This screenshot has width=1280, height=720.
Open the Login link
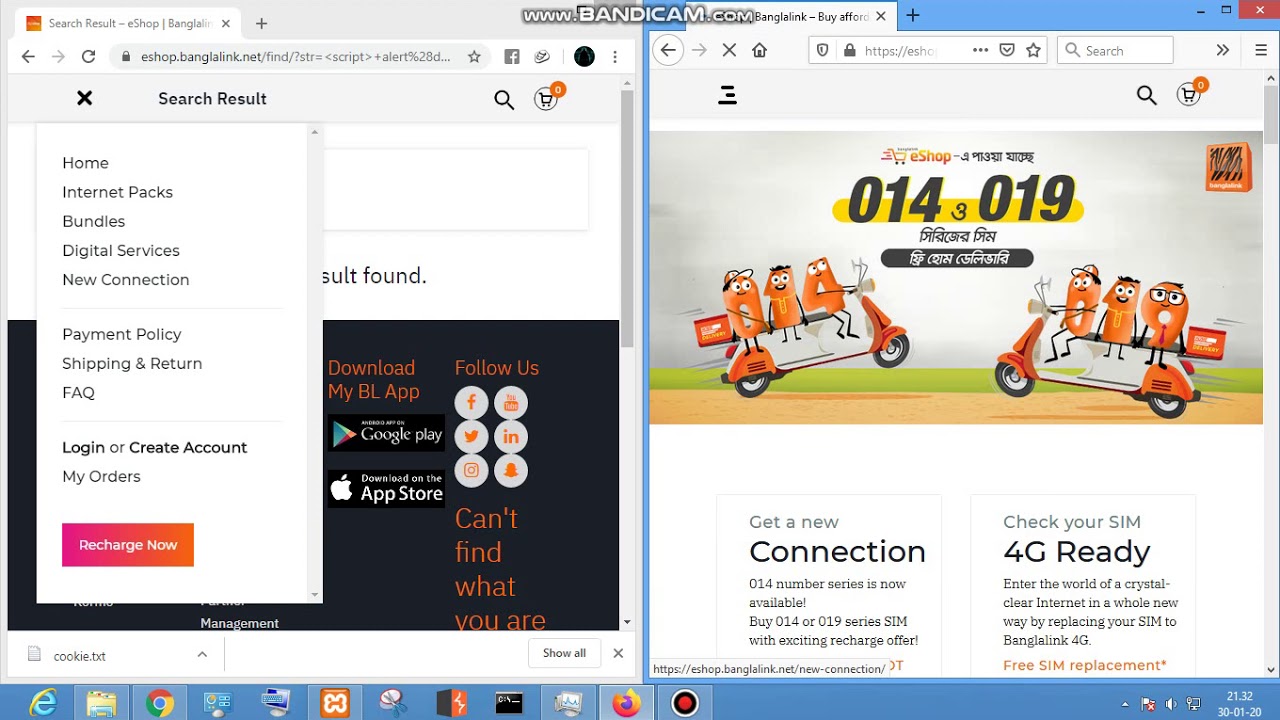pyautogui.click(x=83, y=448)
